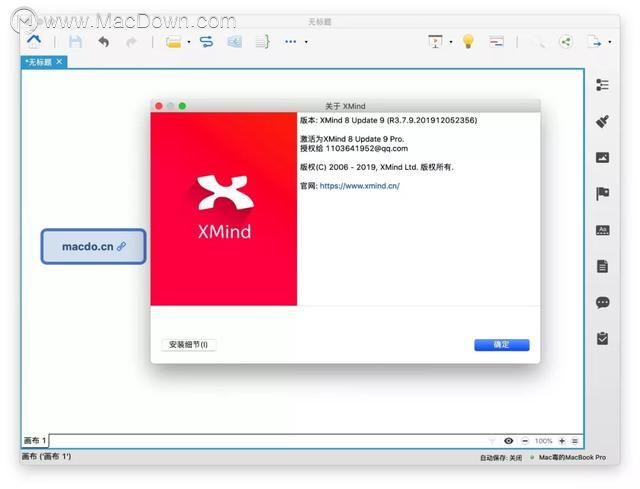Add a summary bracket
The height and width of the screenshot is (489, 640).
click(x=262, y=42)
